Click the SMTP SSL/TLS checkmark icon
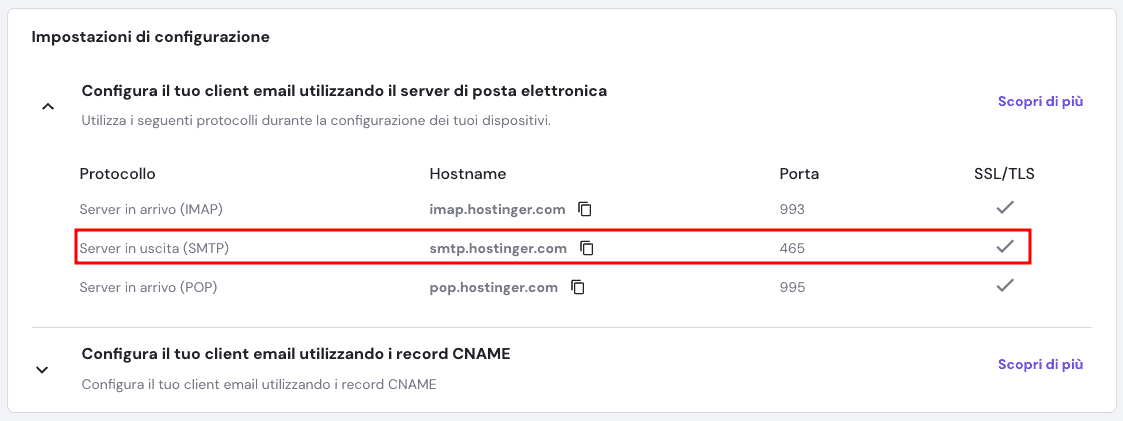Screen dimensions: 1123x421 pos(1006,246)
